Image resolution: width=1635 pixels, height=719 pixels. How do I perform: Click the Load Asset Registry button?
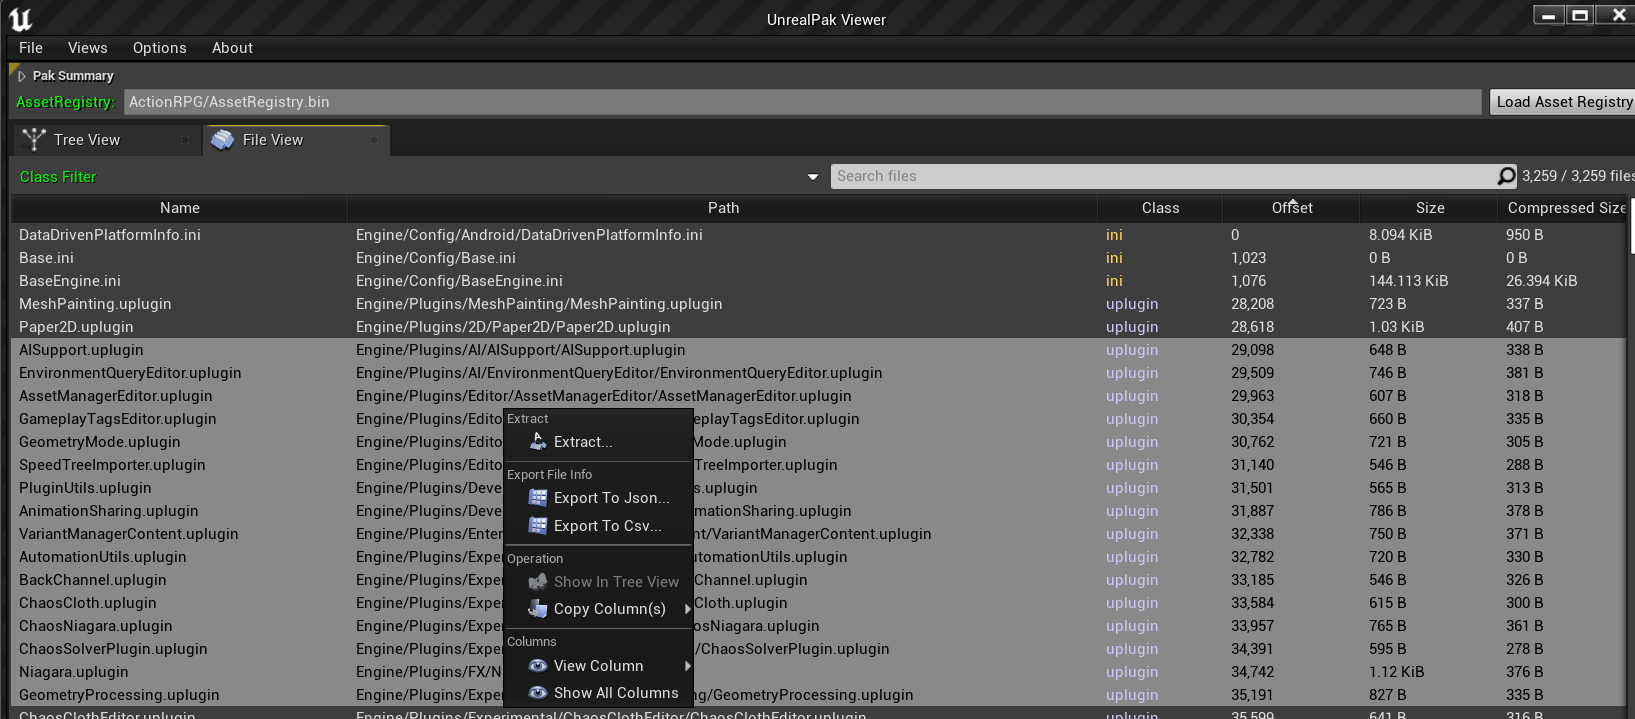coord(1564,101)
